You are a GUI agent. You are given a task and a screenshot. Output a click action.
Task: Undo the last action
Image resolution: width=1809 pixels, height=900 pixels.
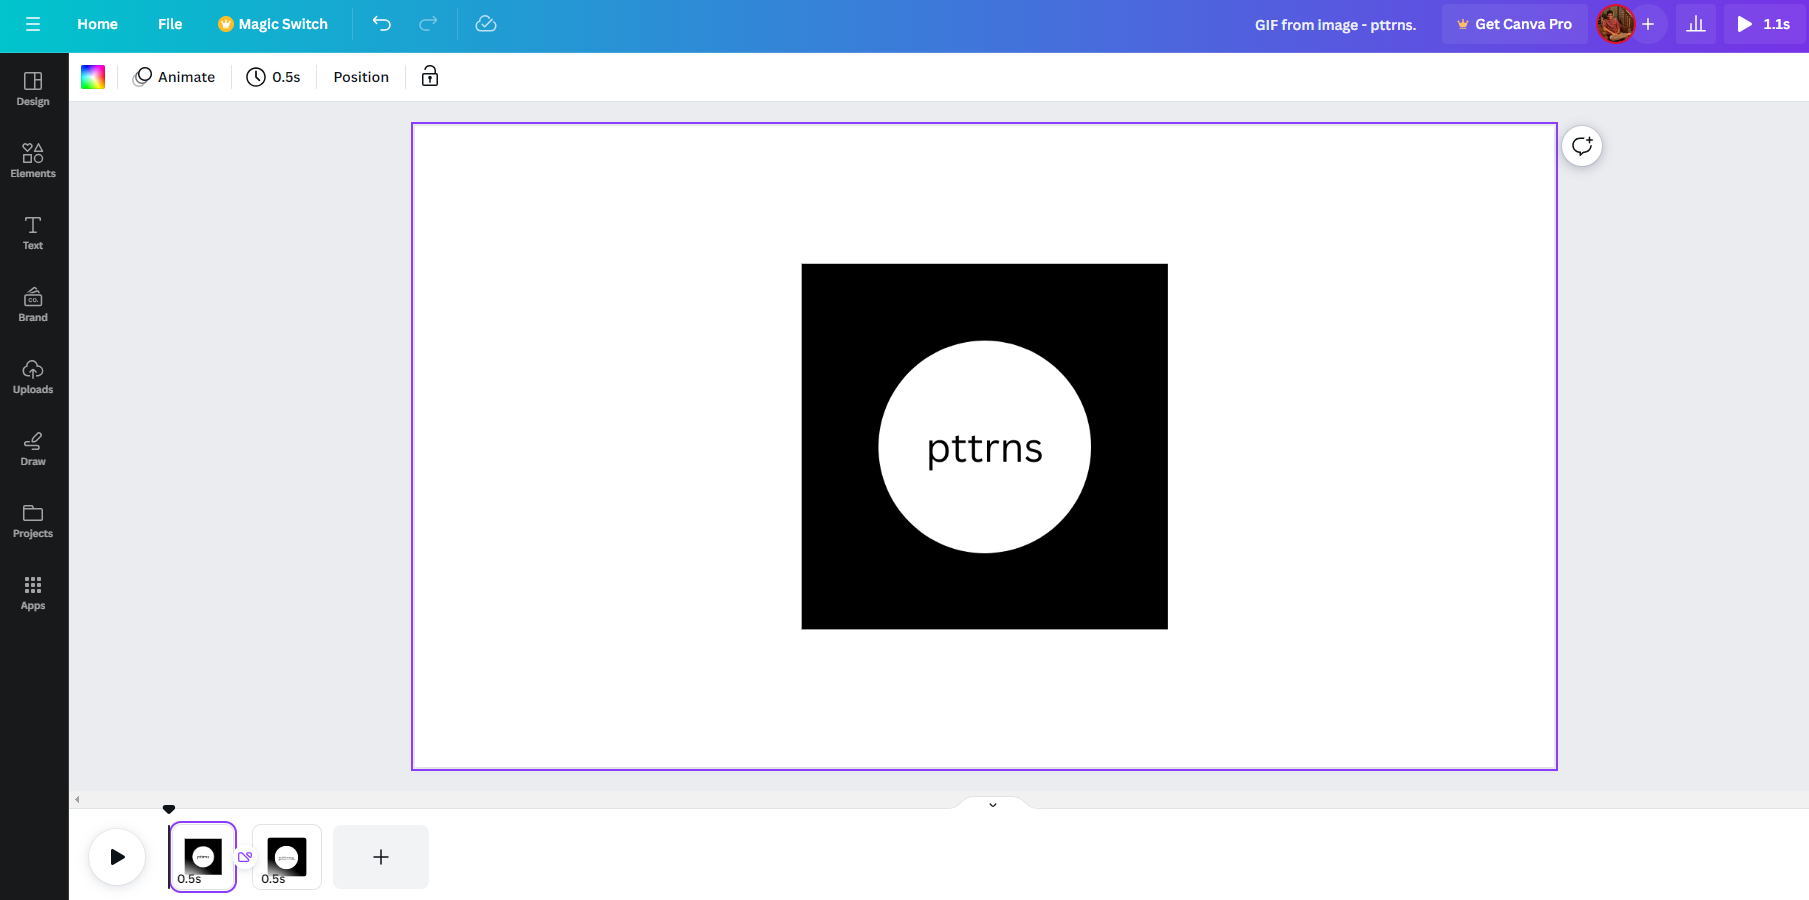382,24
